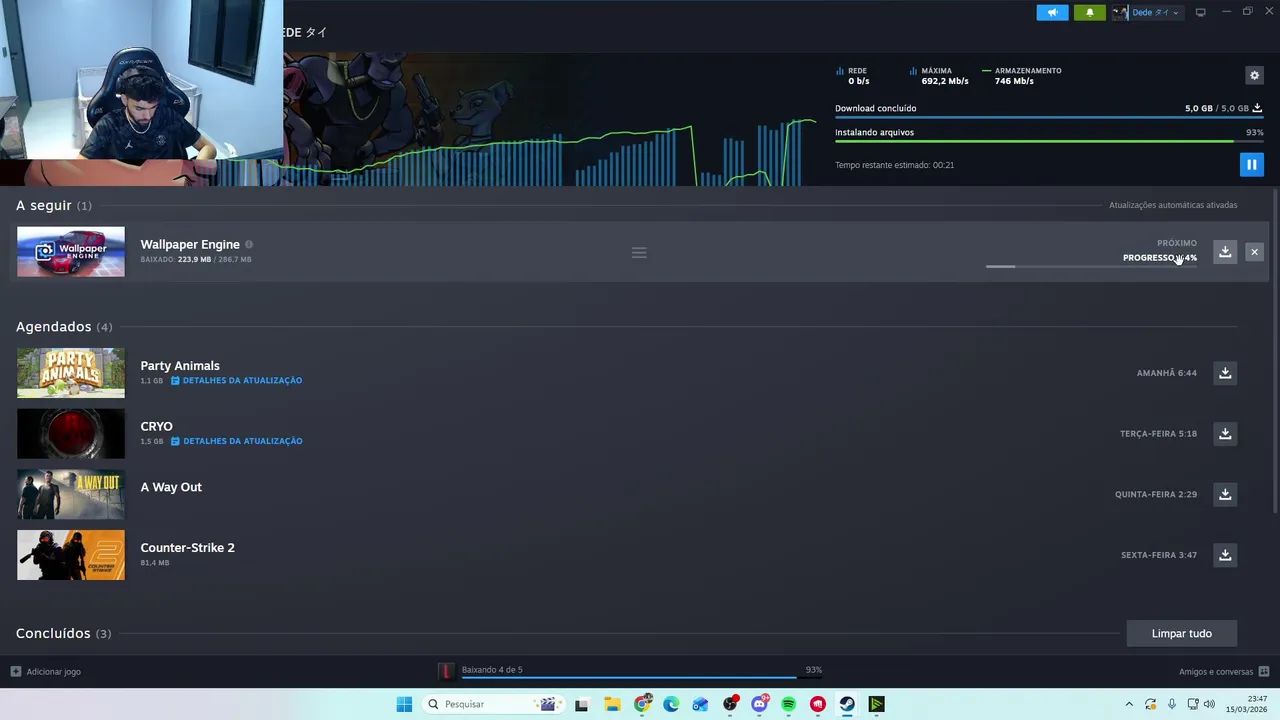Click the microphone tray icon
This screenshot has width=1280, height=720.
click(x=1171, y=704)
